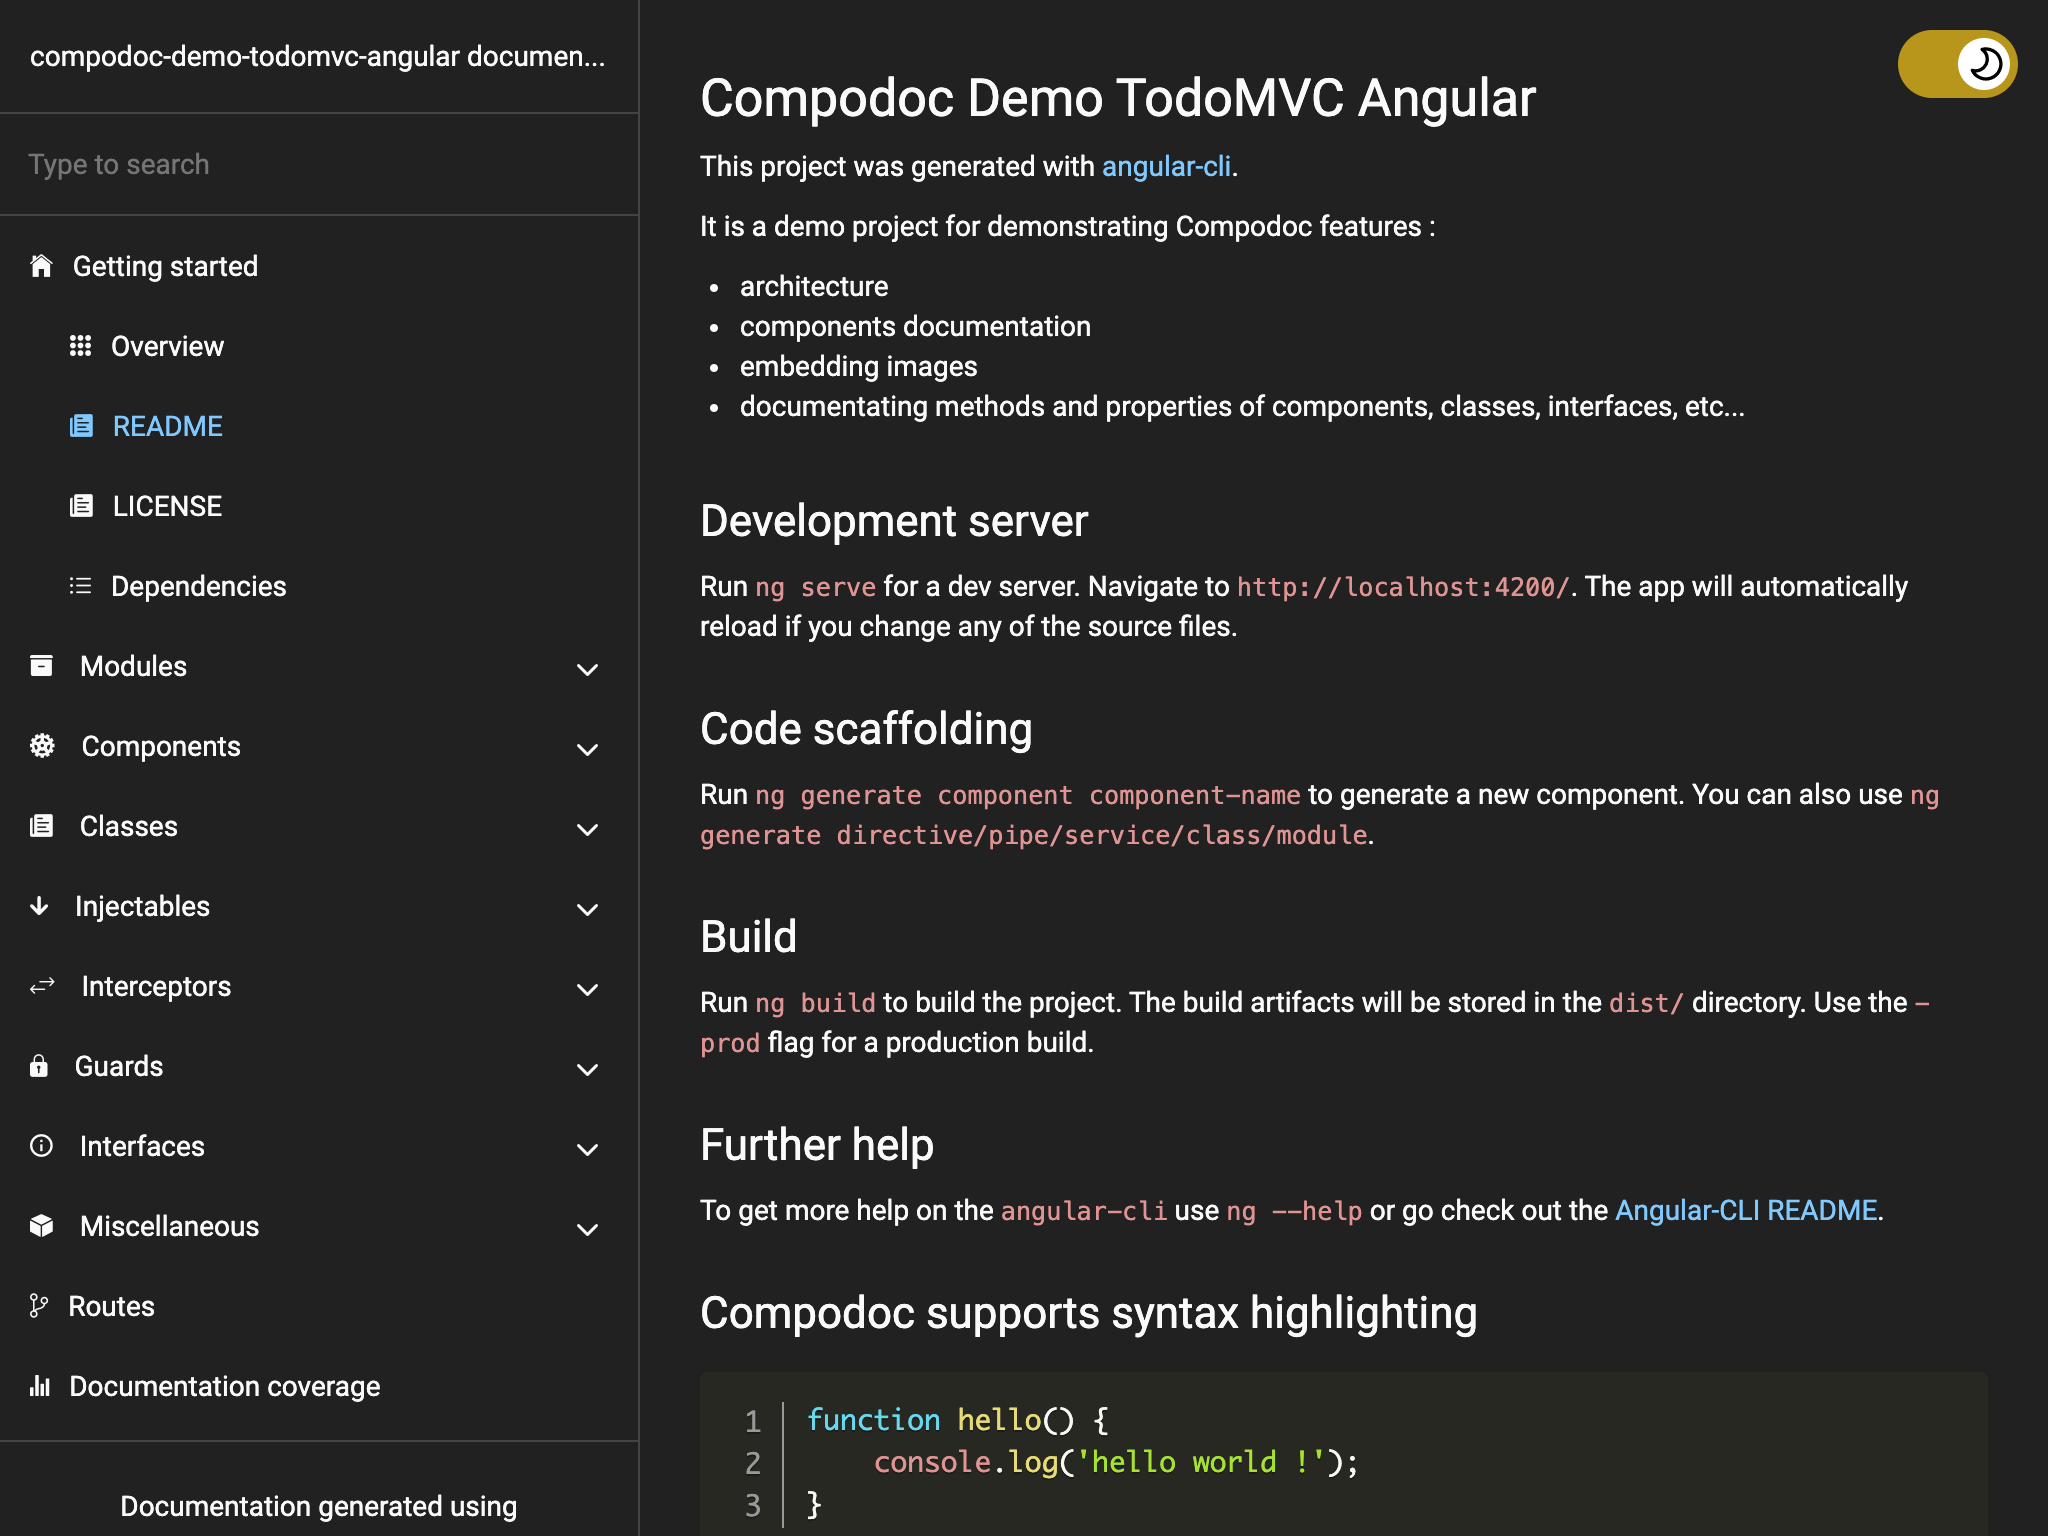
Task: Expand the Injectables section
Action: coord(588,910)
